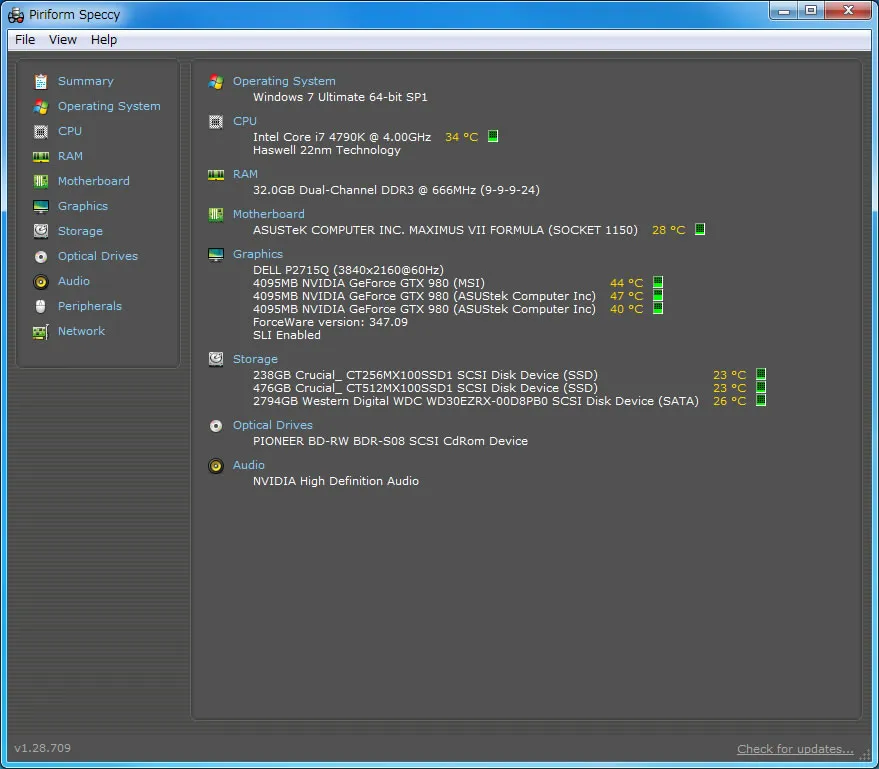Click the Graphics heading link in summary

pyautogui.click(x=258, y=254)
